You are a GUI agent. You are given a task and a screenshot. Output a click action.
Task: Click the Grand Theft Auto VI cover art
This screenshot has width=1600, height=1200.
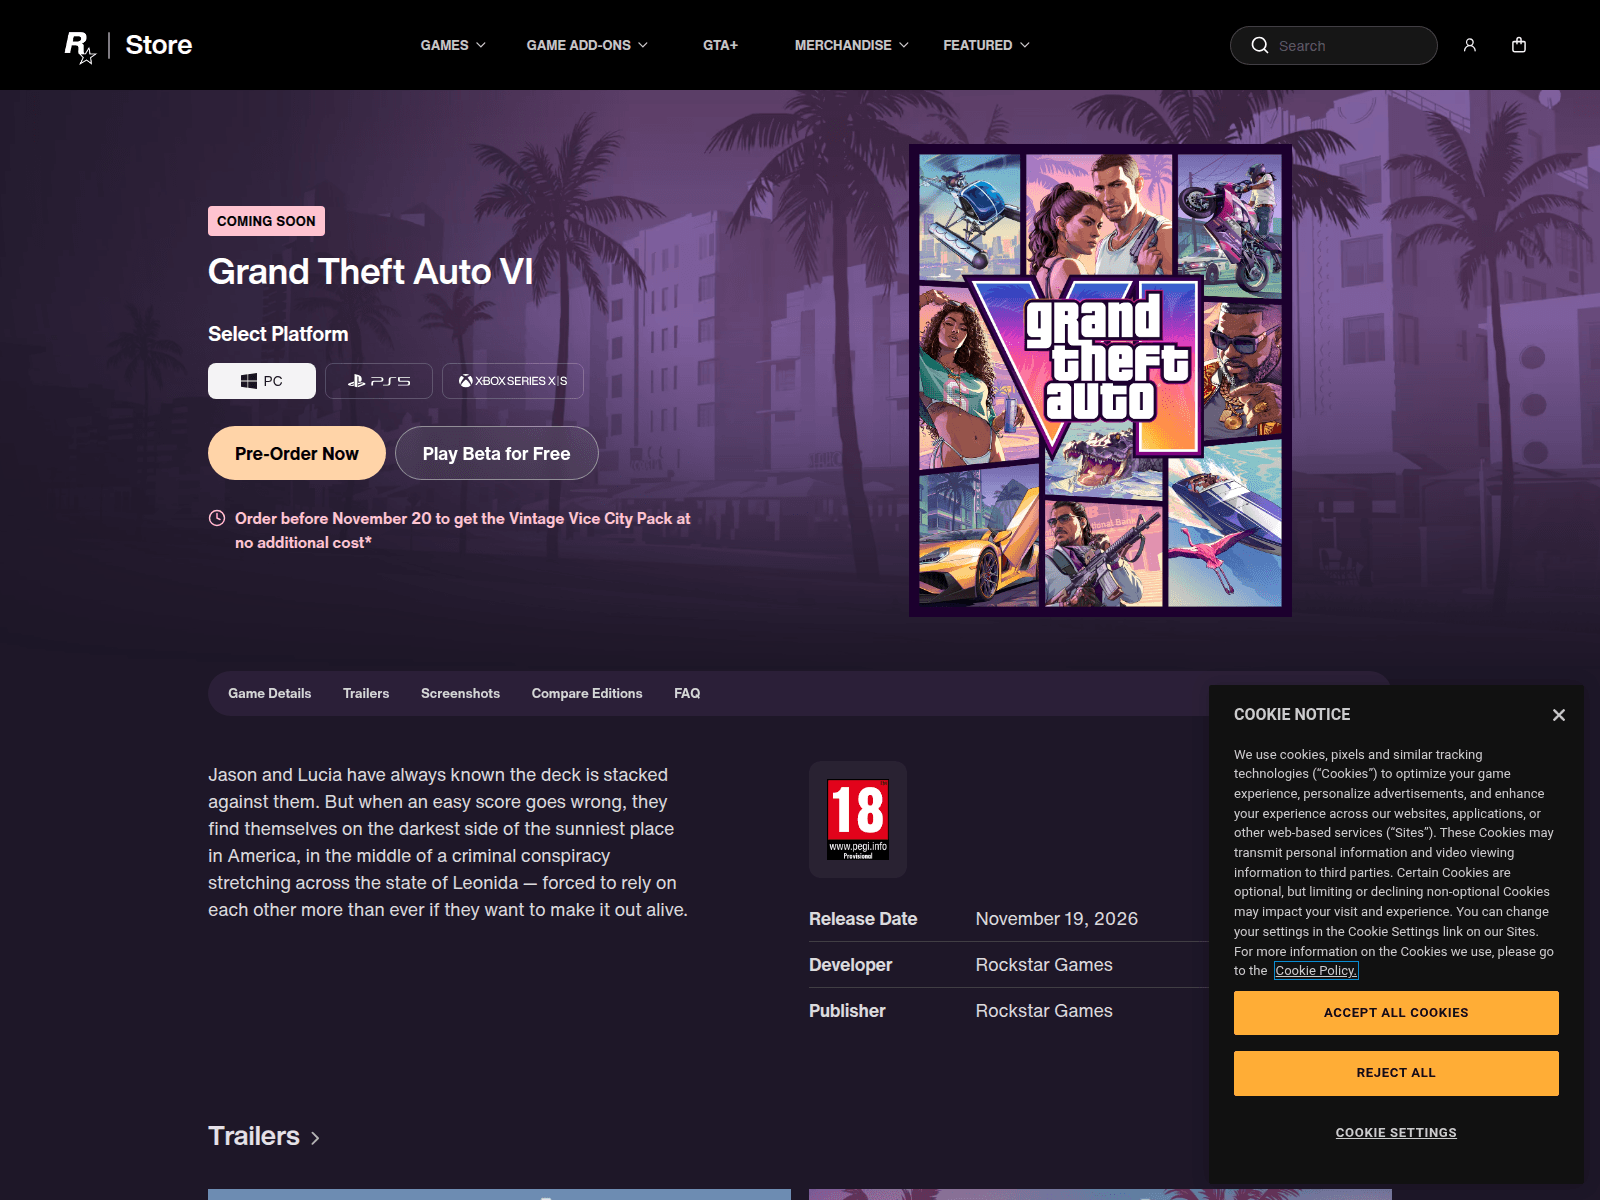1100,380
